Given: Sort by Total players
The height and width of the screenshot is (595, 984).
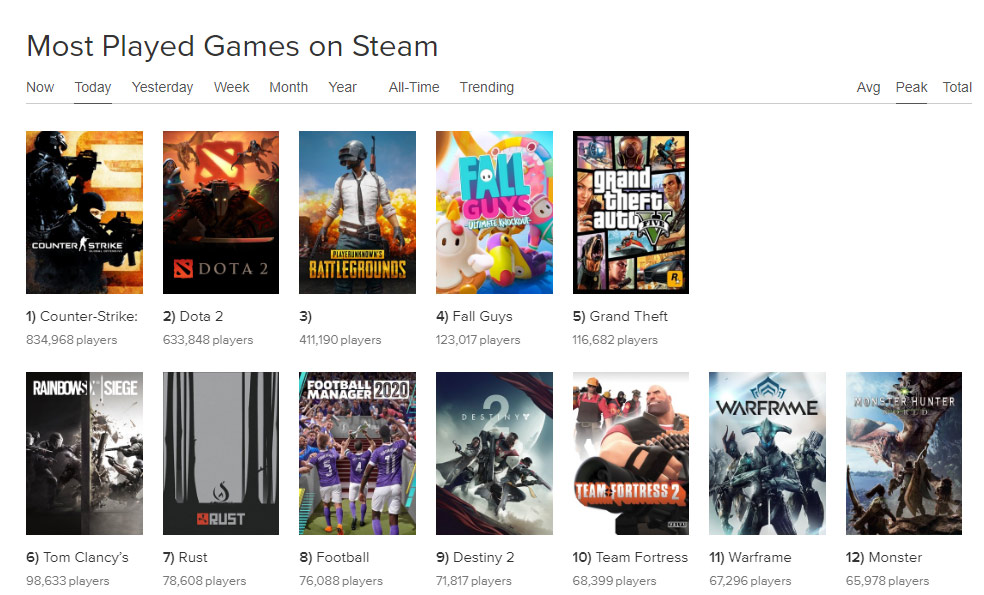Looking at the screenshot, I should point(957,87).
